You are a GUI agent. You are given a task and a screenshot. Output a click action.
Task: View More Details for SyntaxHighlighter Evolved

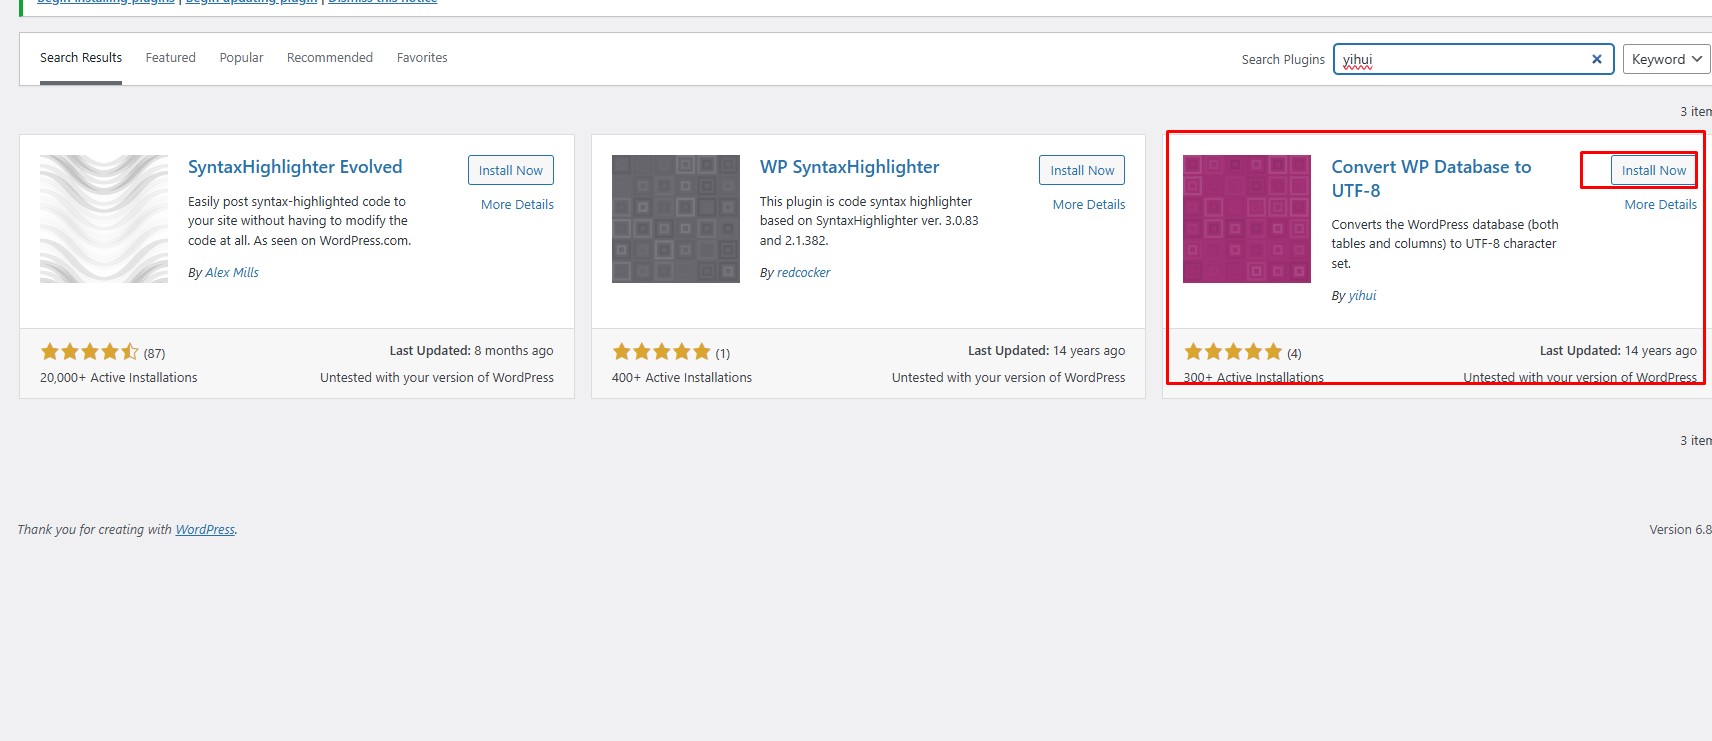517,205
